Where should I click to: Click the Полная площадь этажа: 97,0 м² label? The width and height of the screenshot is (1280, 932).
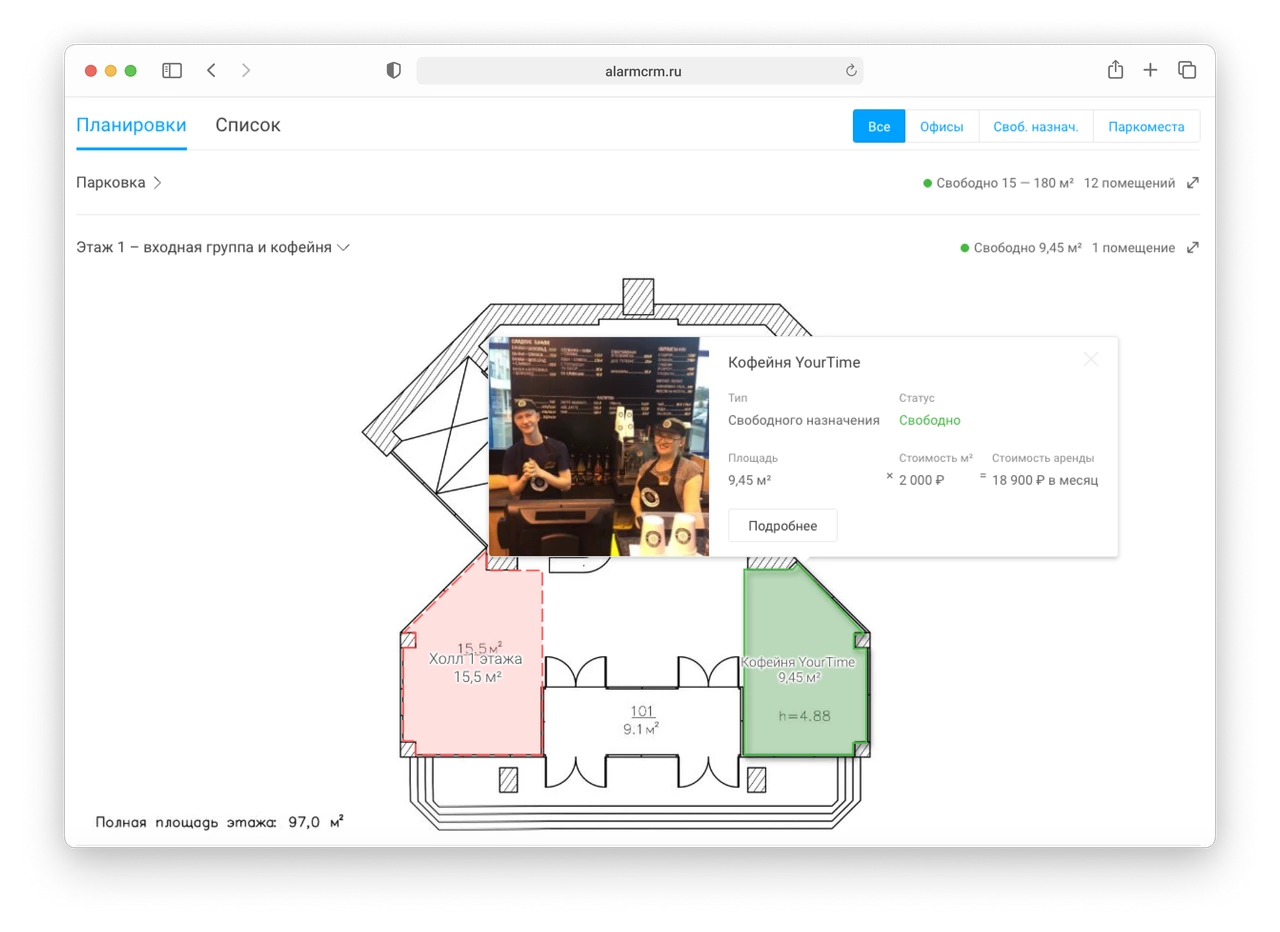coord(220,822)
